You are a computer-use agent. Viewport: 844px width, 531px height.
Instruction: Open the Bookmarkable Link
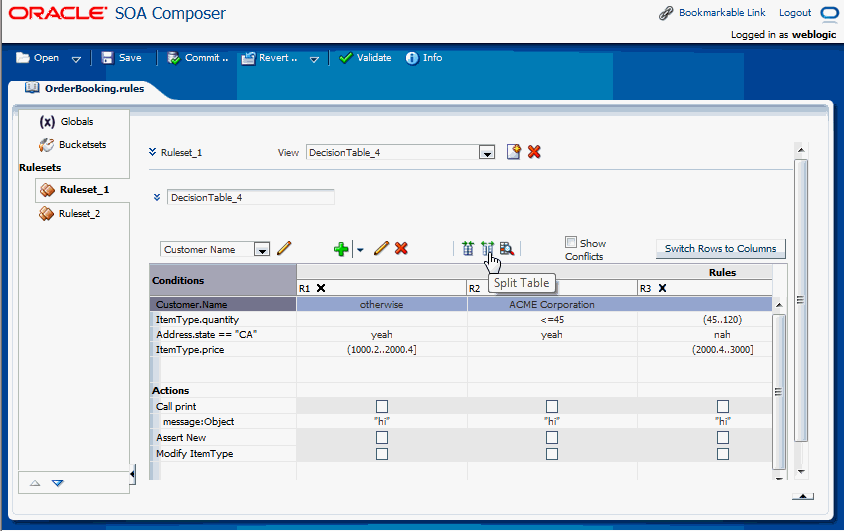(x=722, y=13)
